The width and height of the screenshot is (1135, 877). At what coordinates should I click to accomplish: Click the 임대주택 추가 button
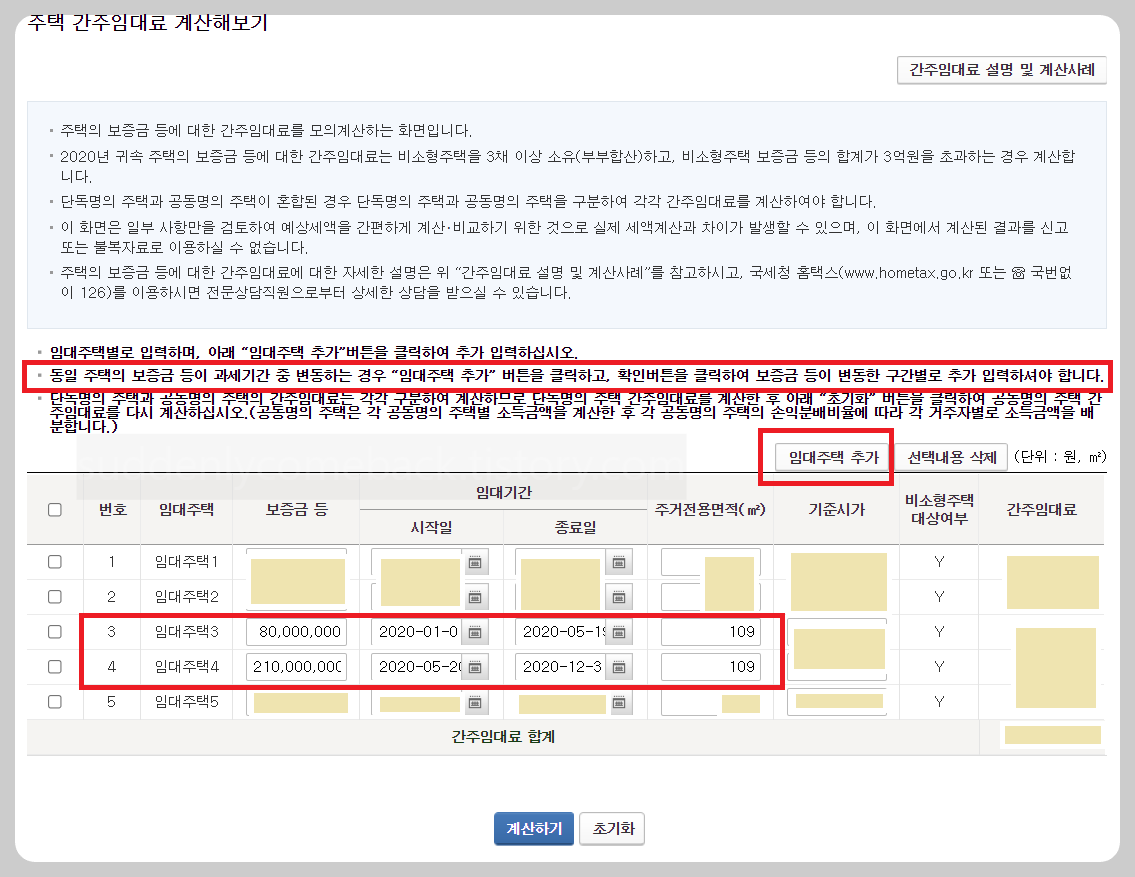coord(833,456)
